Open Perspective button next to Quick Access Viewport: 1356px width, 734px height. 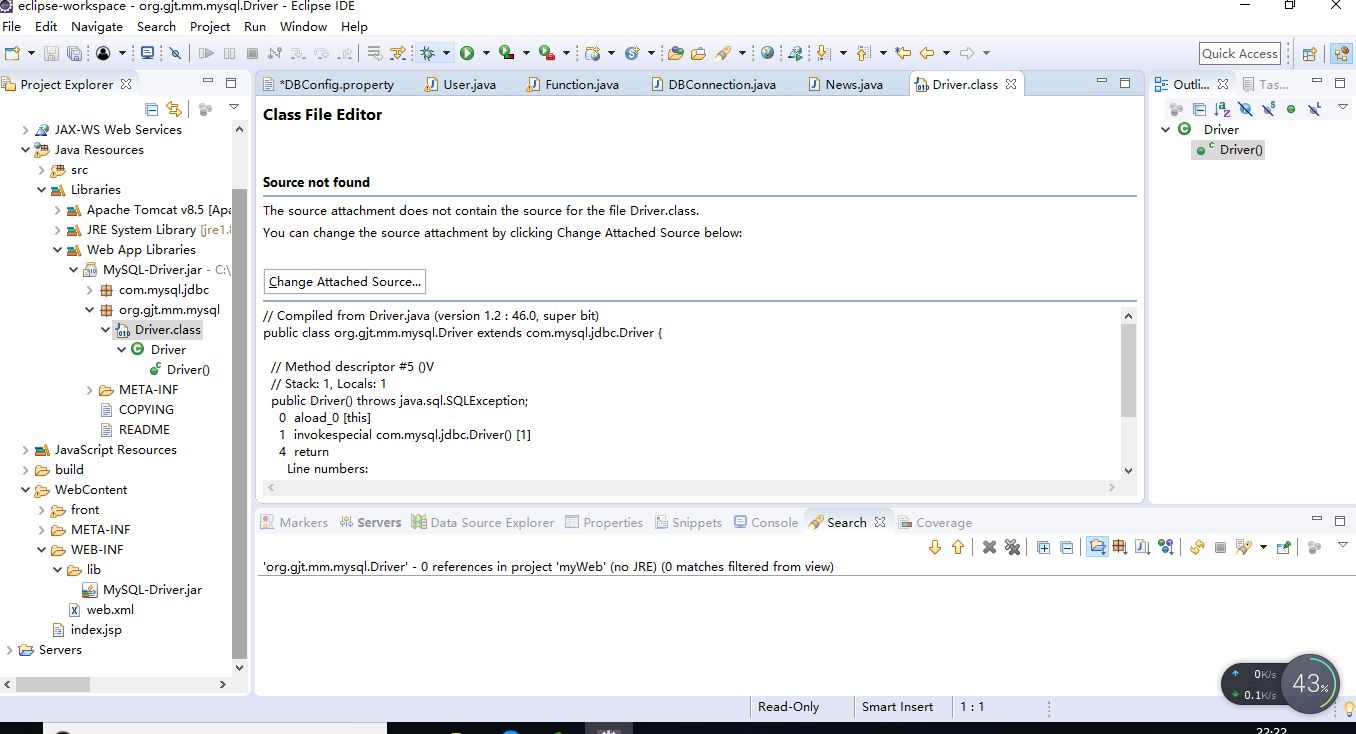1310,54
